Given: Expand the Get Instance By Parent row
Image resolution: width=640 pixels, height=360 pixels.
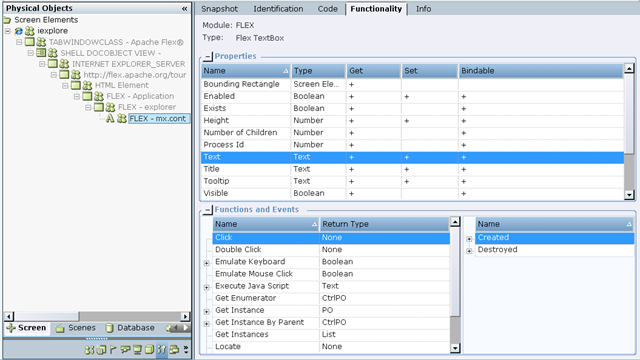Looking at the screenshot, I should (x=207, y=324).
